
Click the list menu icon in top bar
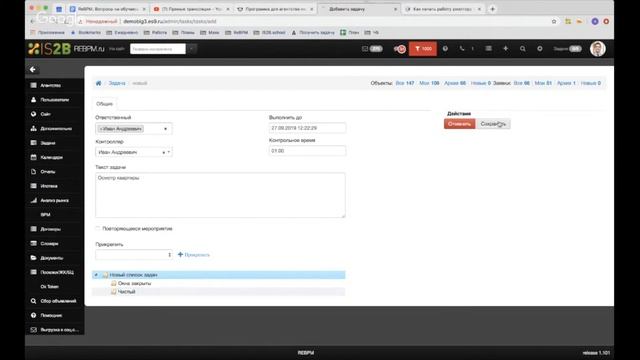[488, 49]
